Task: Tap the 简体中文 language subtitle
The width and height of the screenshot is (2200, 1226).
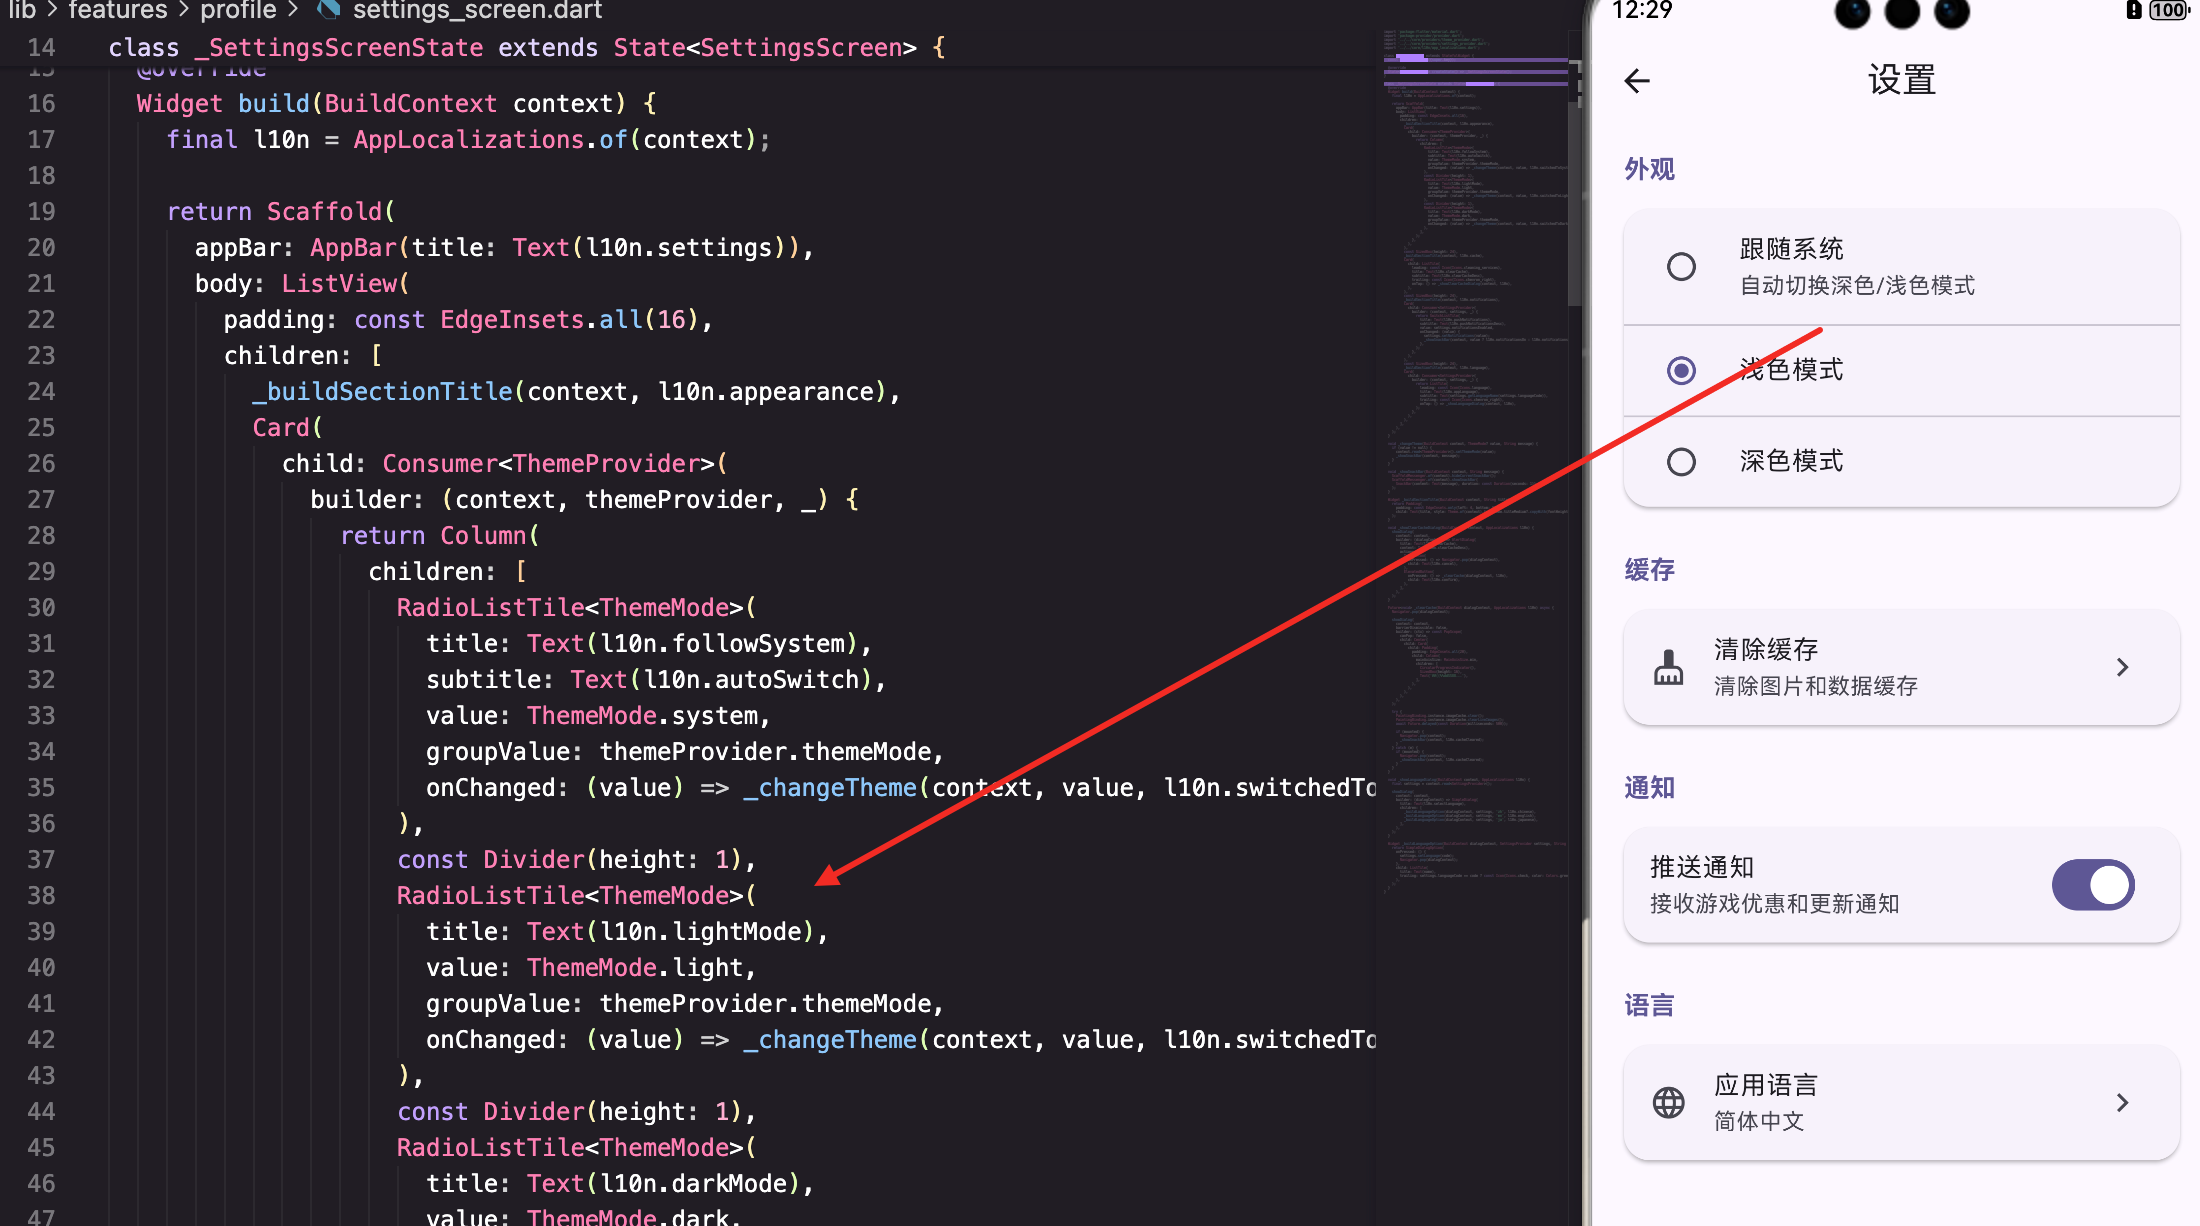Action: [x=1759, y=1121]
